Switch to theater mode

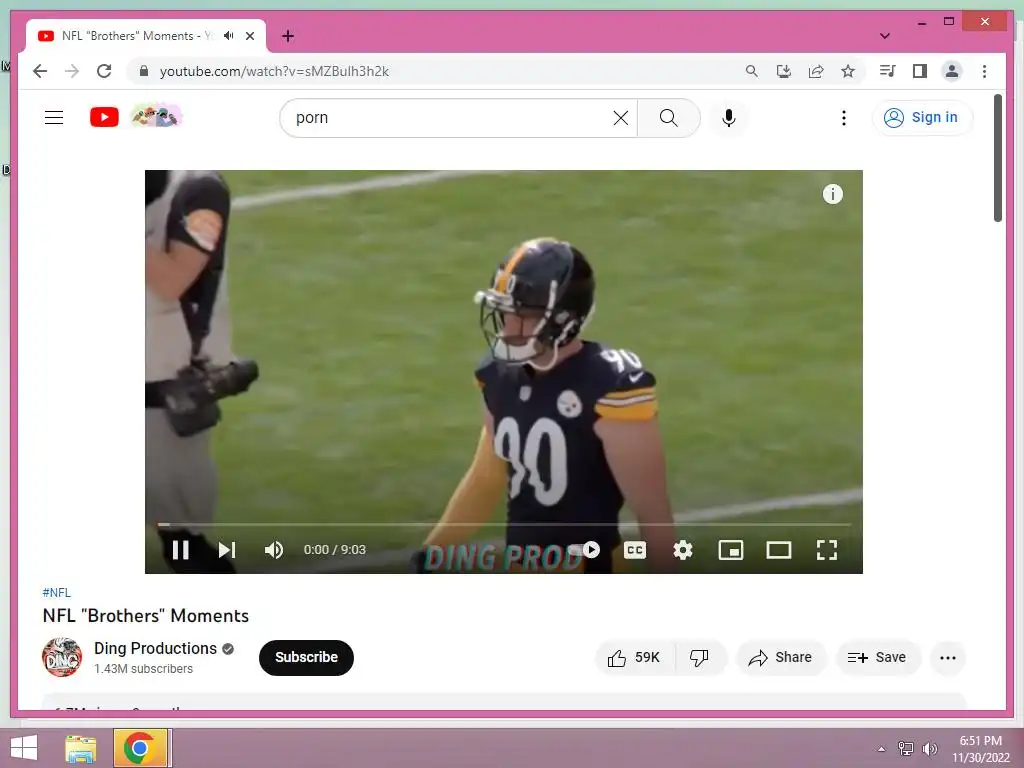tap(778, 550)
